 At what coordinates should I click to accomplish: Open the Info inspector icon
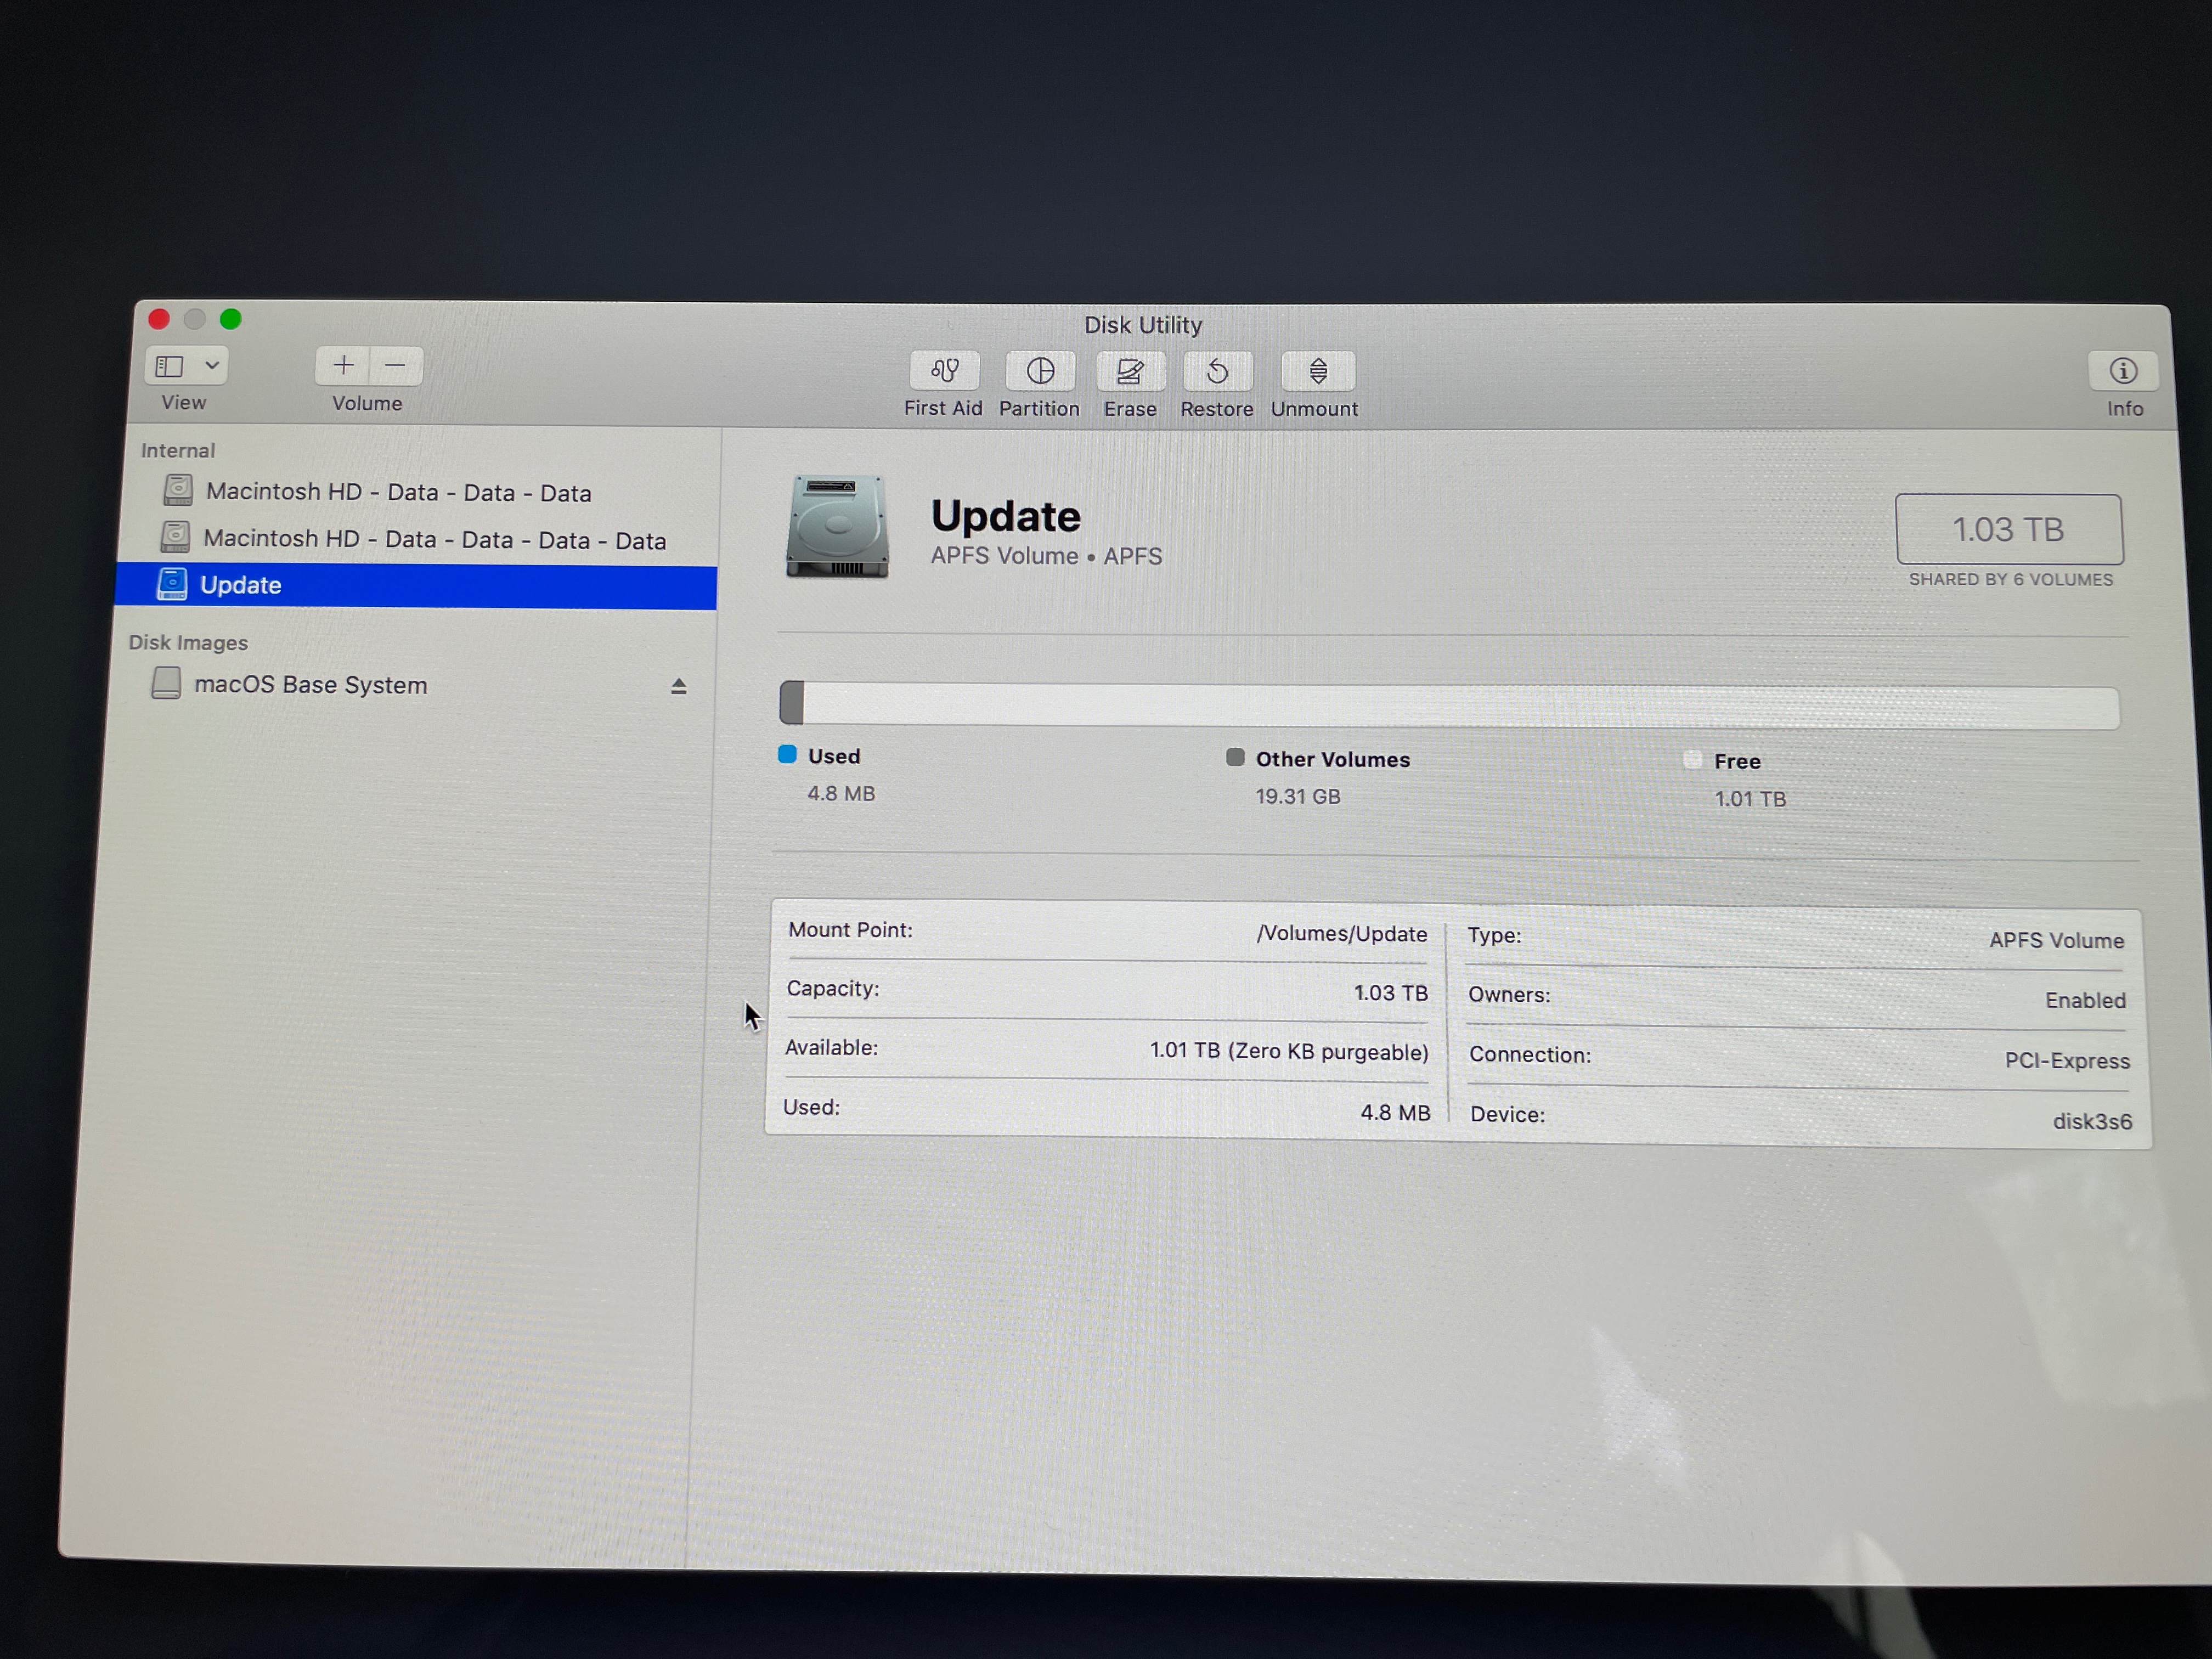[2123, 371]
